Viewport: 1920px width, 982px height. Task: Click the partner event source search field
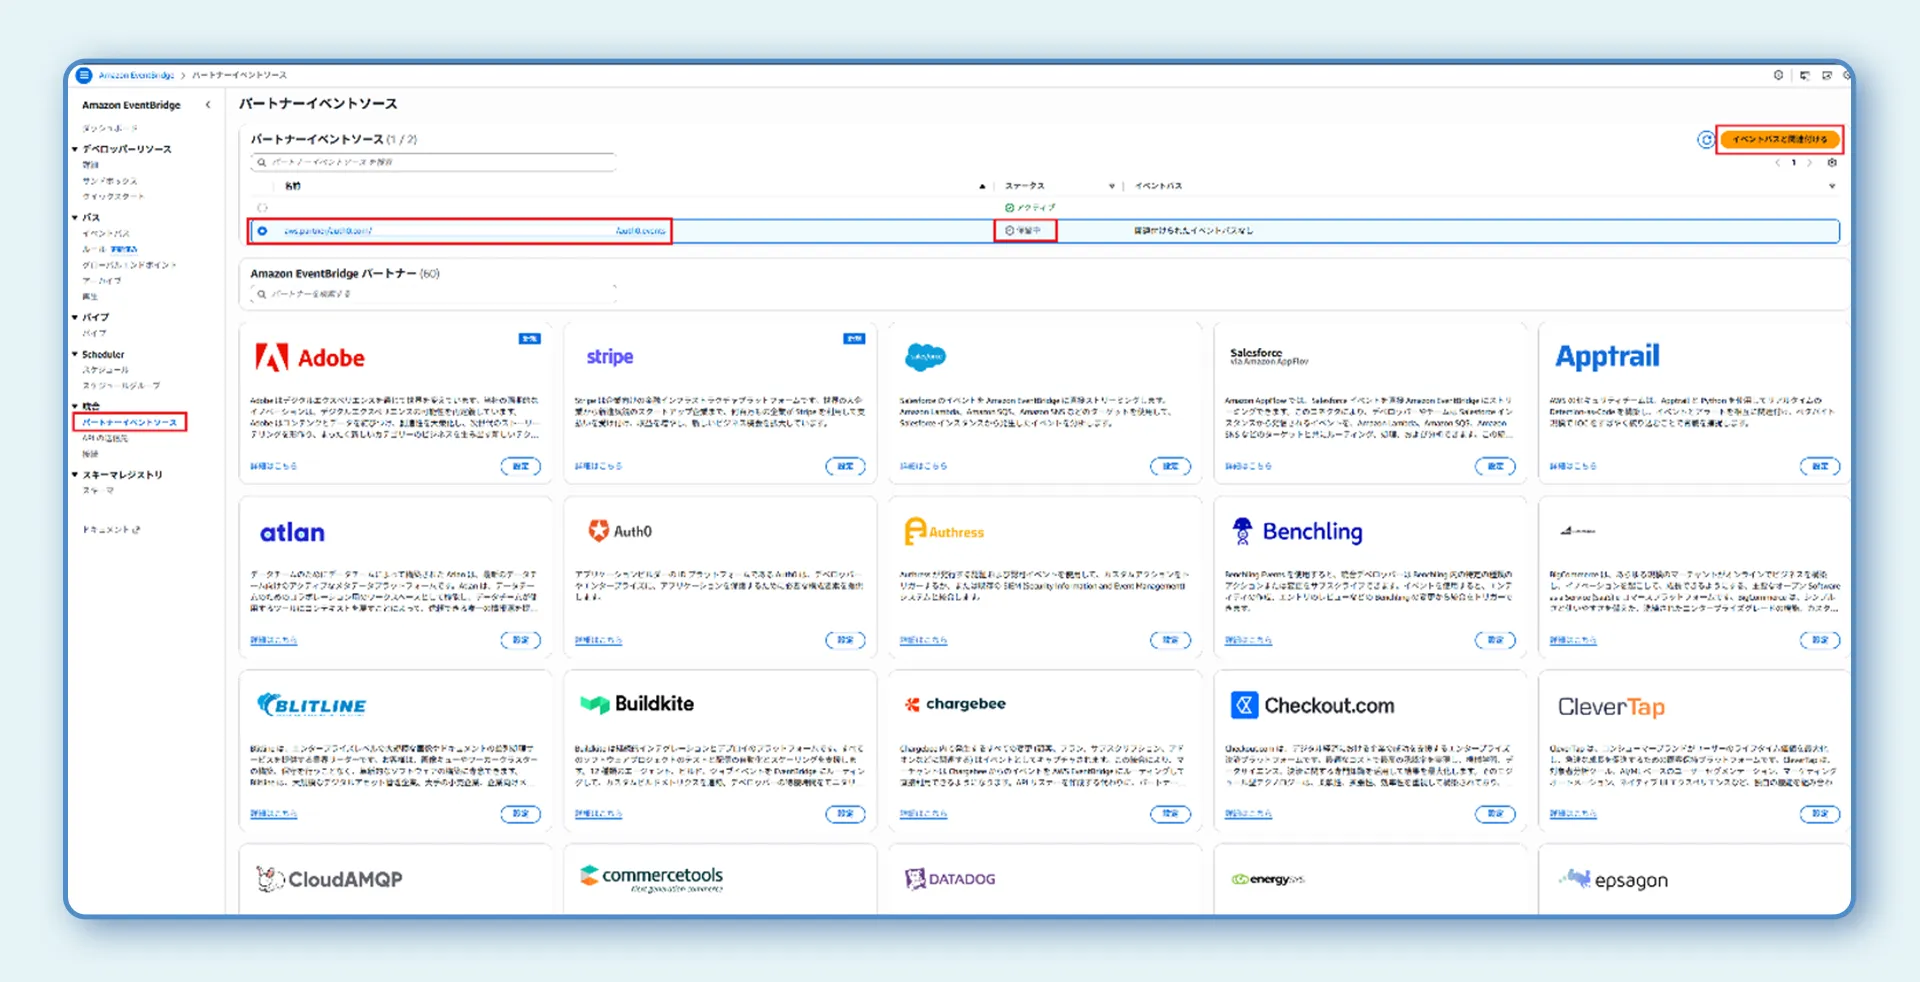pos(435,162)
